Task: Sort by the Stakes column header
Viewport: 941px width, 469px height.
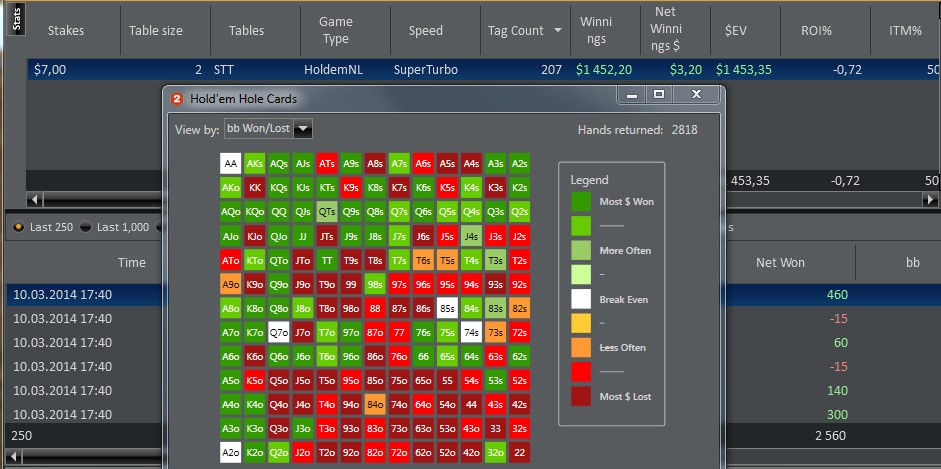Action: pyautogui.click(x=65, y=31)
